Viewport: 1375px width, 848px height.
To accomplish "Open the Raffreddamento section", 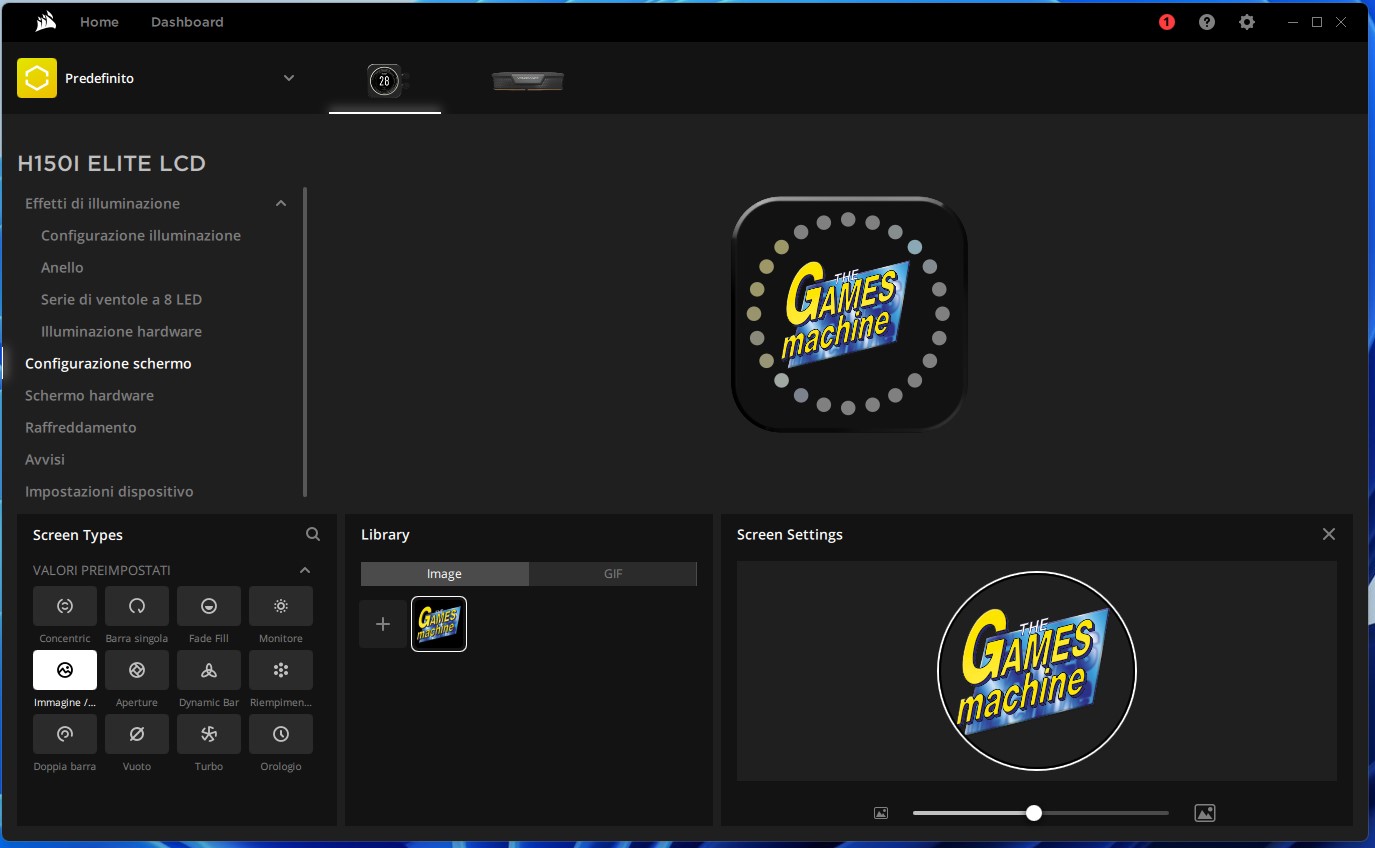I will tap(80, 427).
